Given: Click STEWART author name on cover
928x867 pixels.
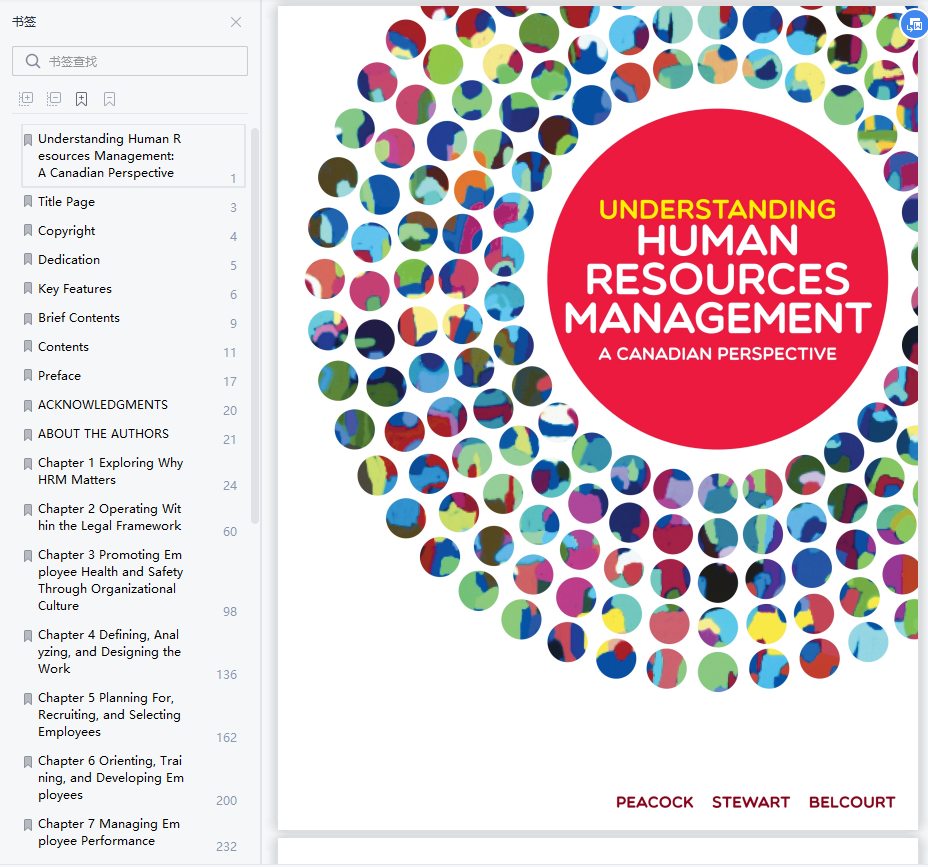Looking at the screenshot, I should tap(751, 802).
